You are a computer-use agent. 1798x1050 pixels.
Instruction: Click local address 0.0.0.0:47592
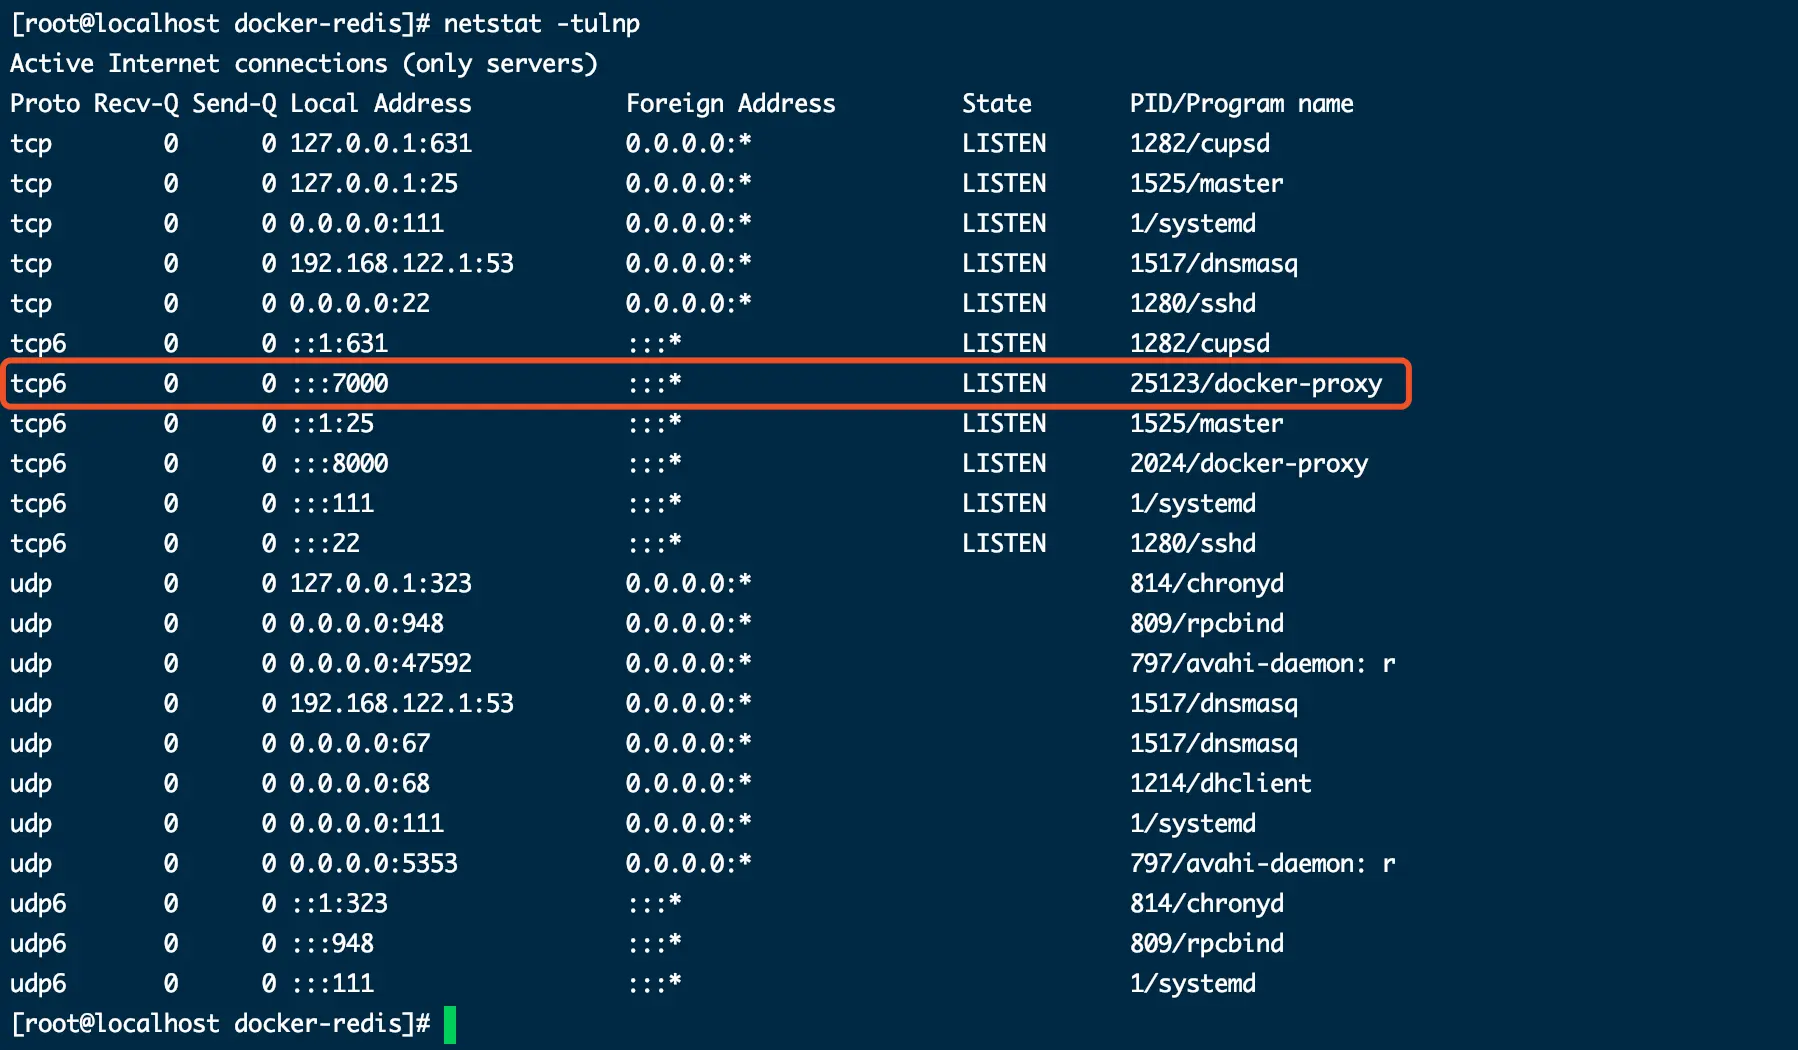[381, 664]
